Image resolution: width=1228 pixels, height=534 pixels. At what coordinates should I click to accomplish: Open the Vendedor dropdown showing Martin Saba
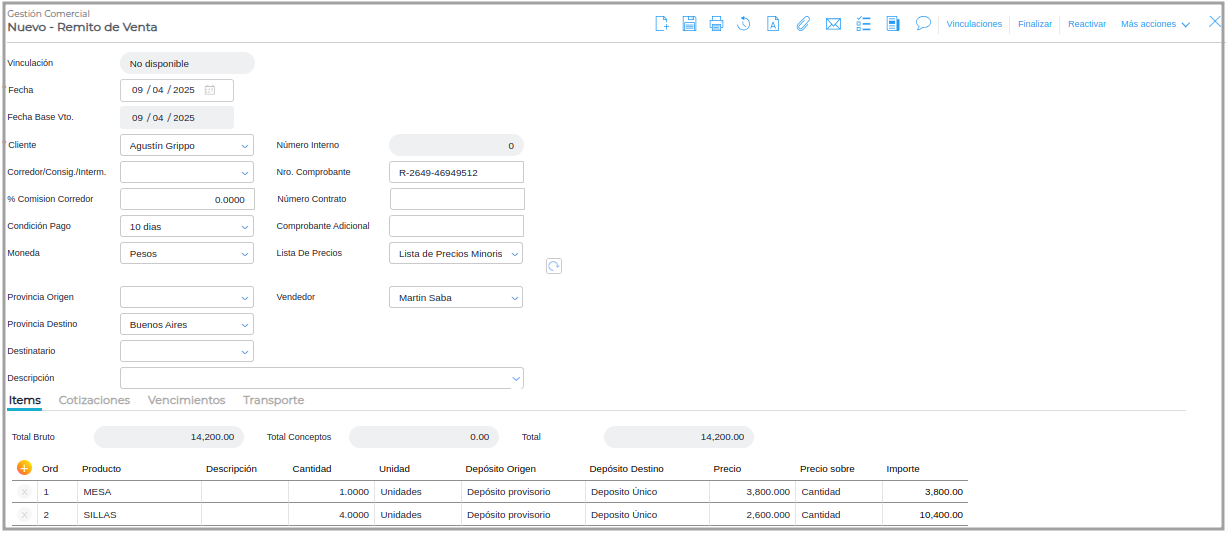pos(456,298)
